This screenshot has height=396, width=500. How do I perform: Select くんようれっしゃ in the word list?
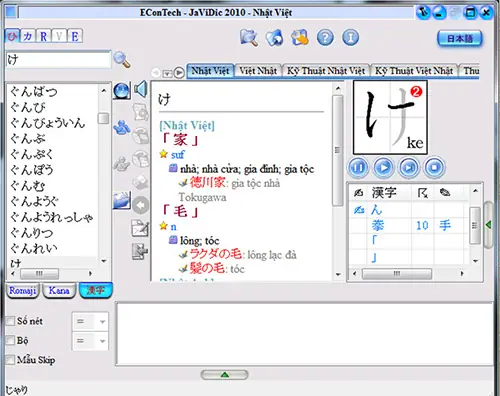pos(52,217)
